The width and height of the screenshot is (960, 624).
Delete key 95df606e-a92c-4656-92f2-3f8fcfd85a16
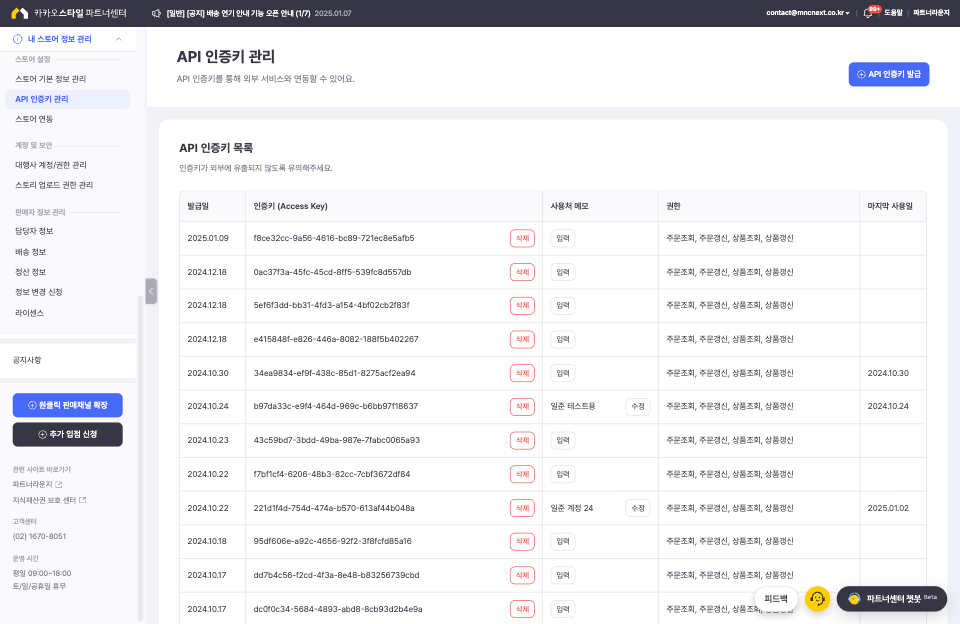pos(522,541)
